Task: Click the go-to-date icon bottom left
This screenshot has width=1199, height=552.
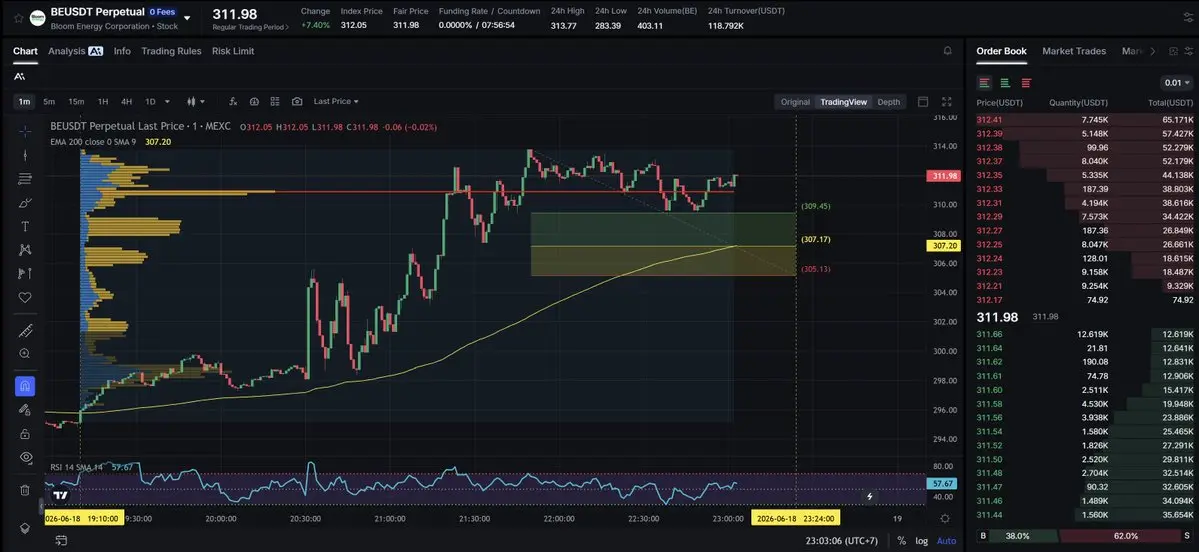Action: (x=61, y=541)
